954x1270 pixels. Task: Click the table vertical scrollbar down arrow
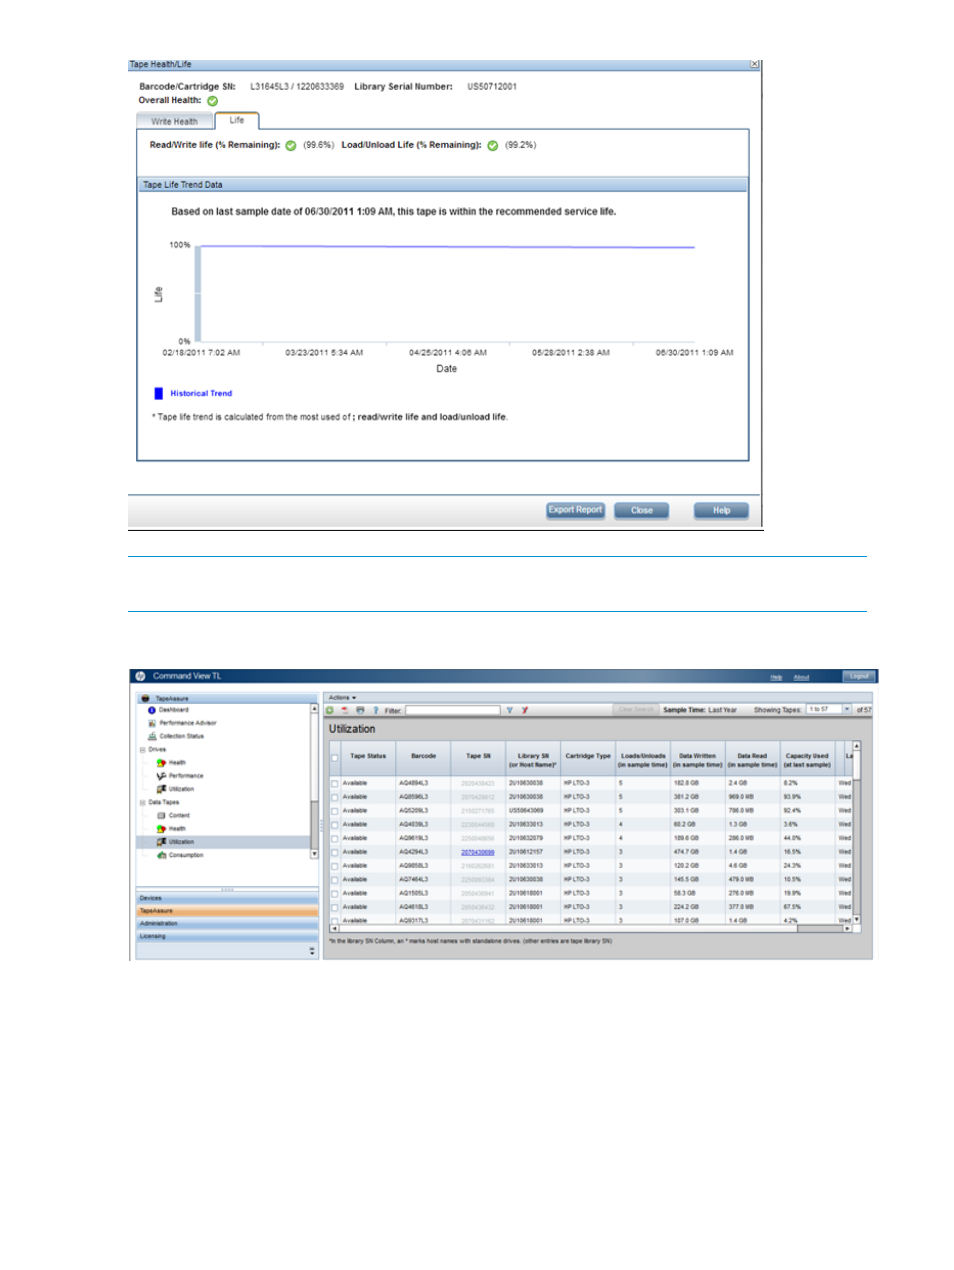tap(856, 919)
